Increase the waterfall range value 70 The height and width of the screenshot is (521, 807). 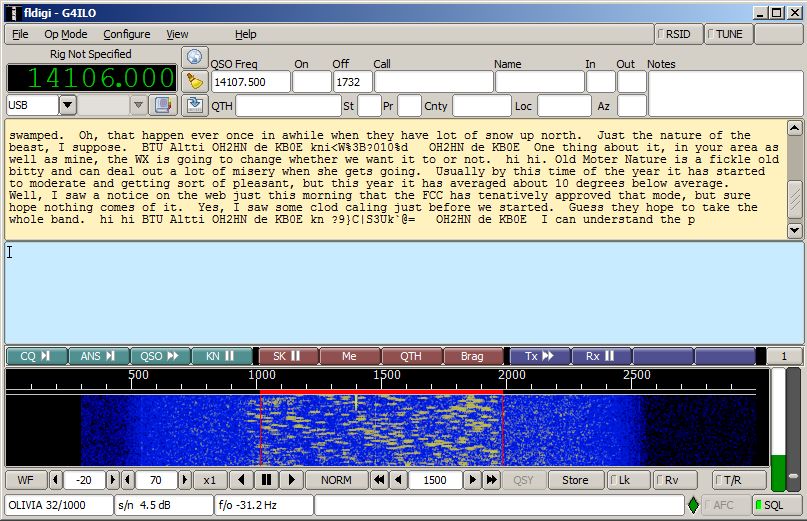click(x=185, y=480)
